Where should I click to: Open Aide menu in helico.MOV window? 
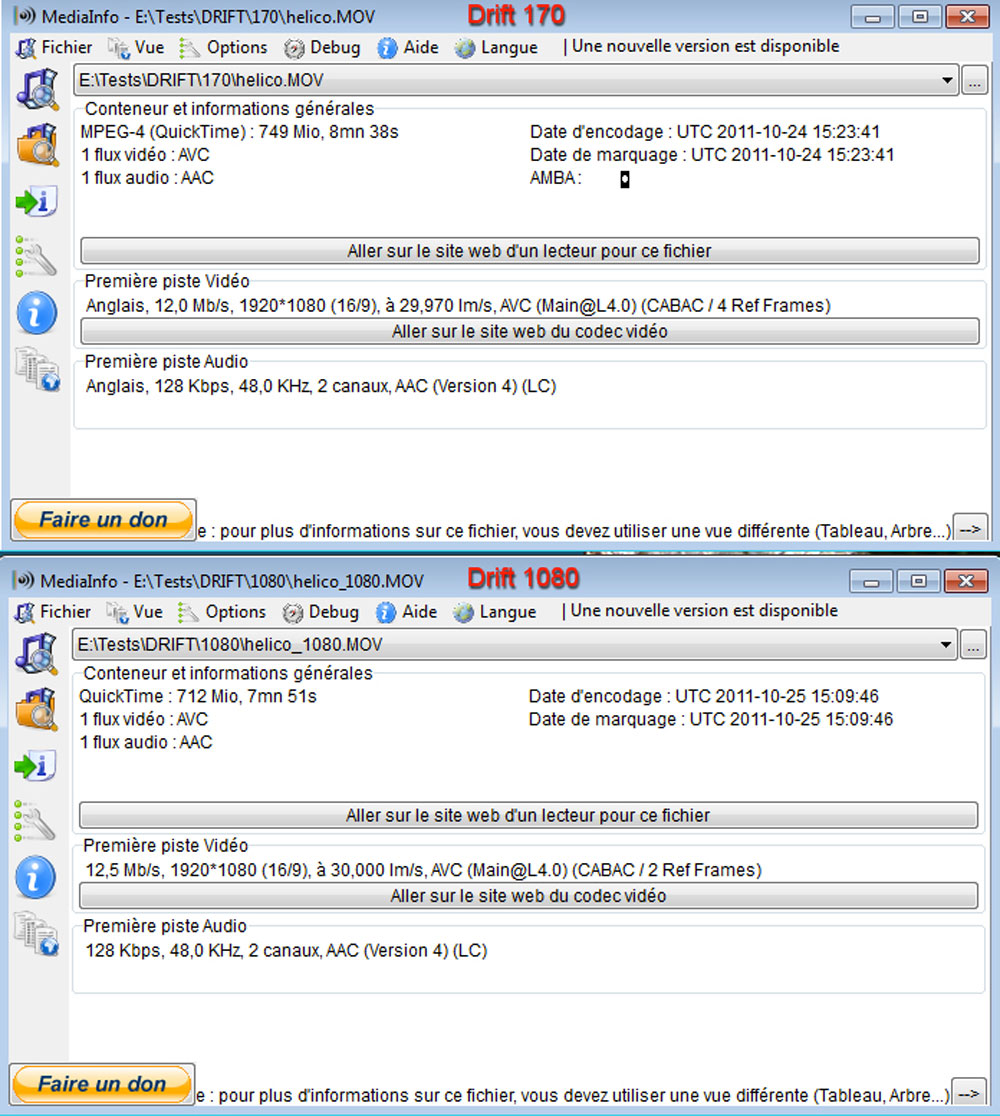point(408,48)
